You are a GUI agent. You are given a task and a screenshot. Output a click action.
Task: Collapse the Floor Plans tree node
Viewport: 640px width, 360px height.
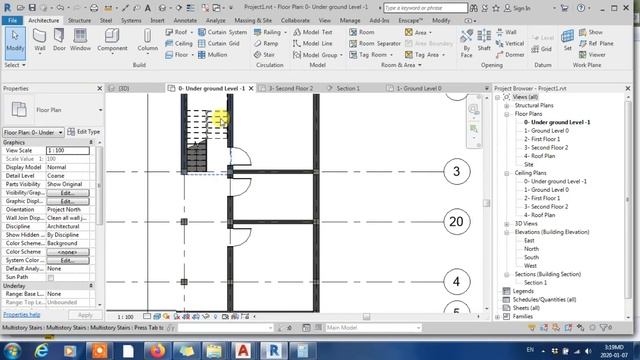[x=507, y=114]
